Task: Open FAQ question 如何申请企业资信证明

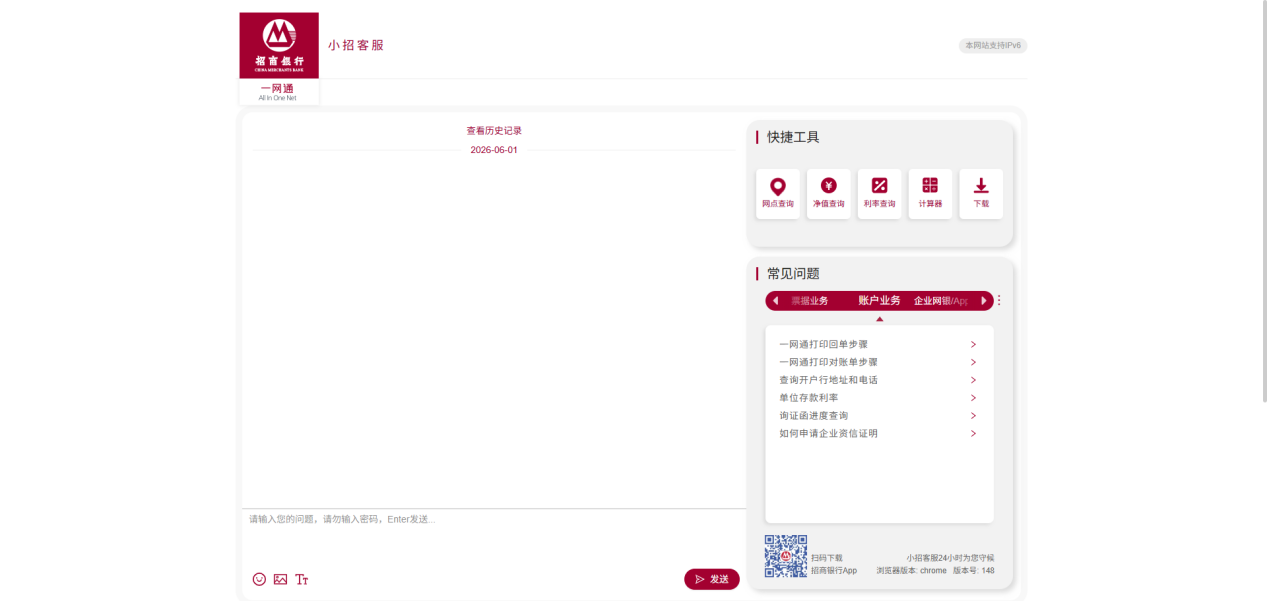Action: [828, 434]
